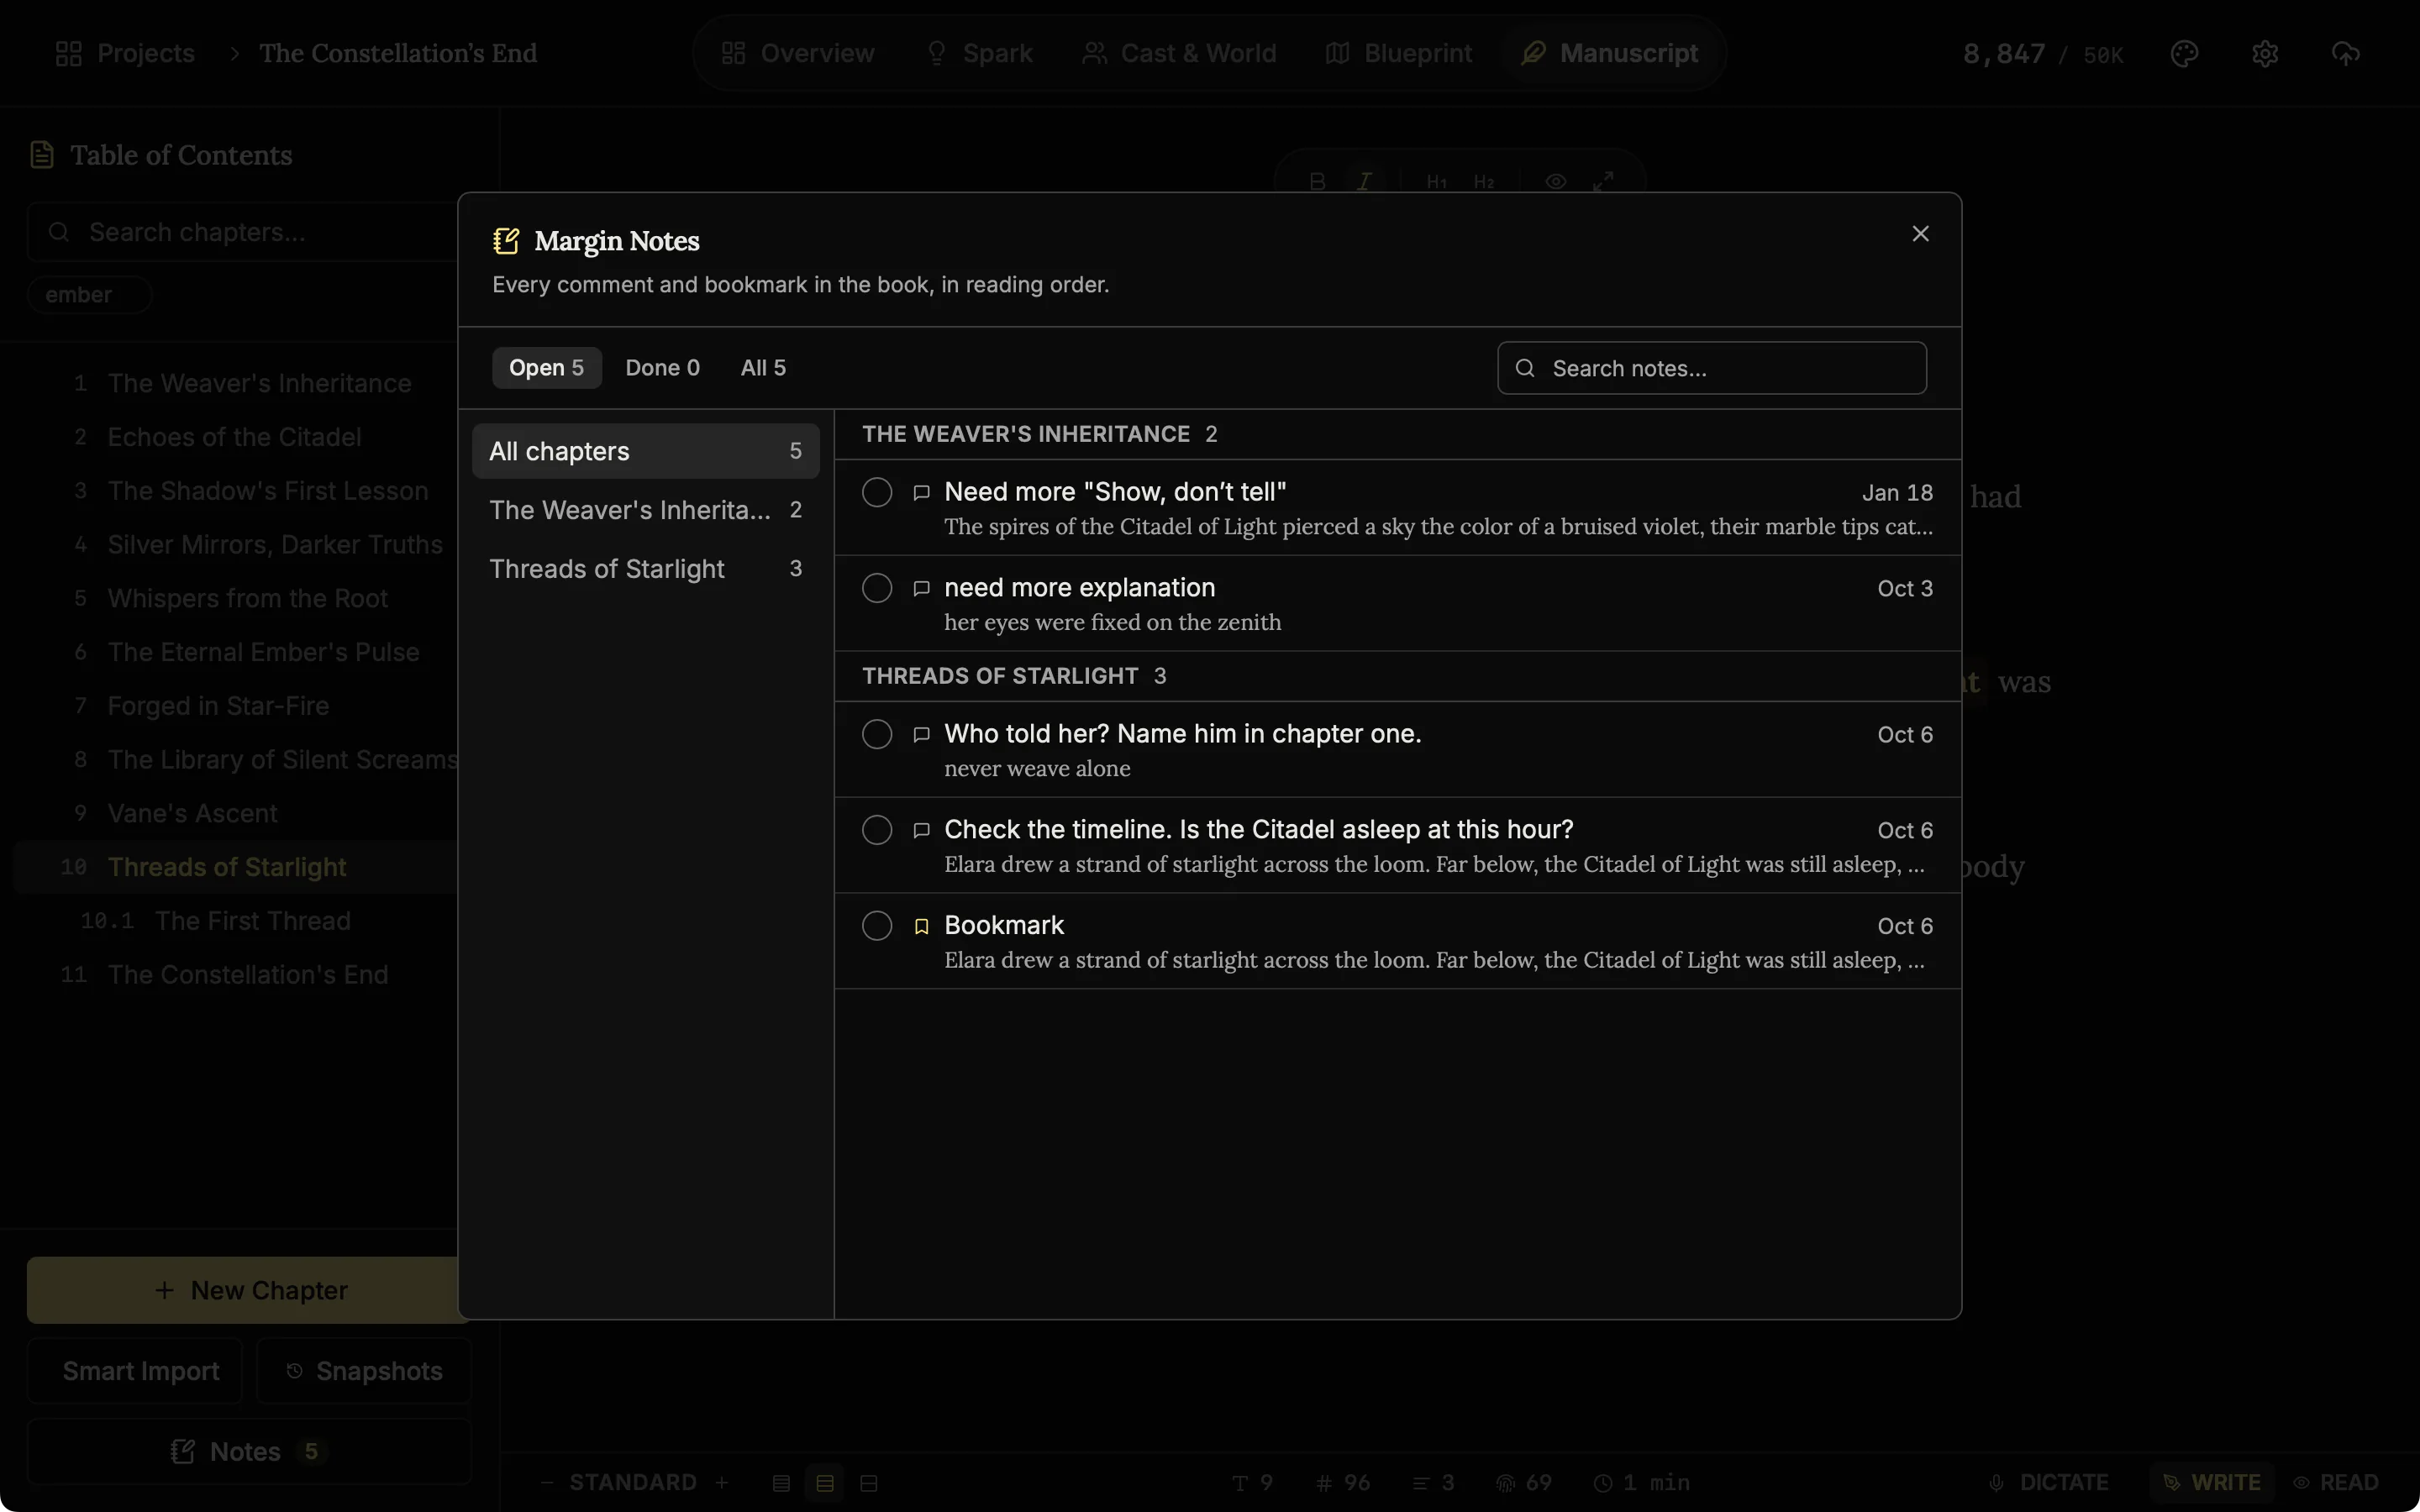2420x1512 pixels.
Task: Mark the Bookmark note as done
Action: click(877, 926)
